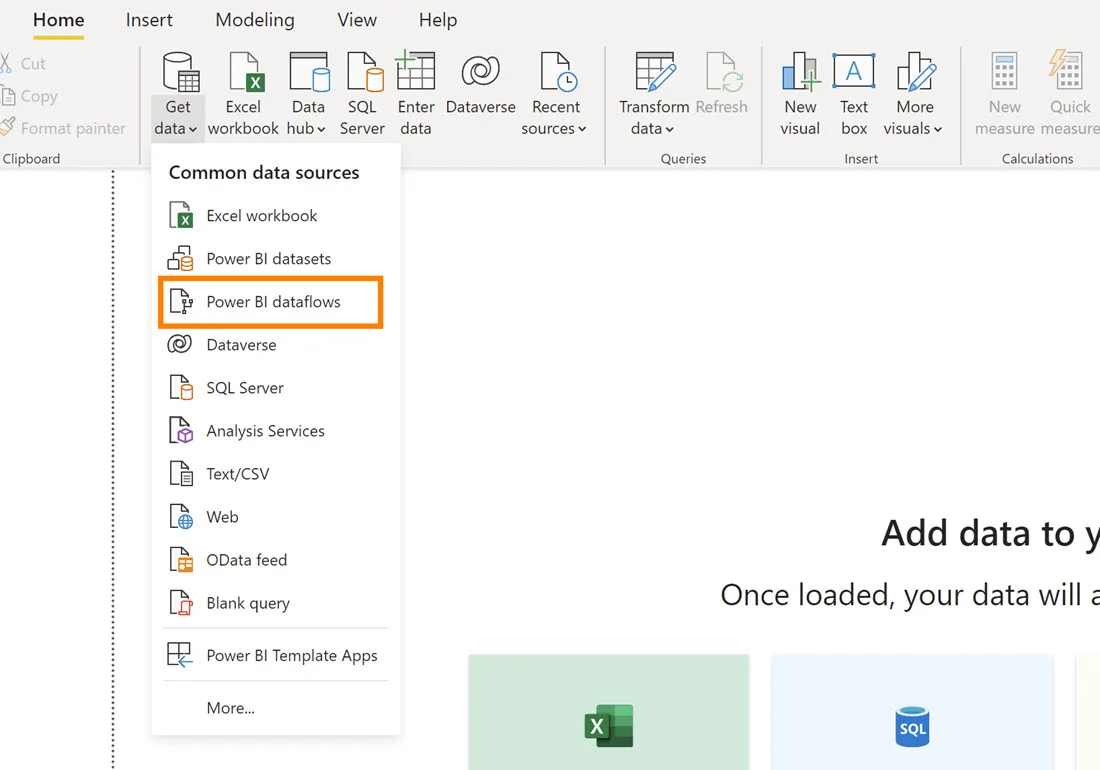Select Analysis Services from the menu
This screenshot has width=1100, height=770.
275,431
